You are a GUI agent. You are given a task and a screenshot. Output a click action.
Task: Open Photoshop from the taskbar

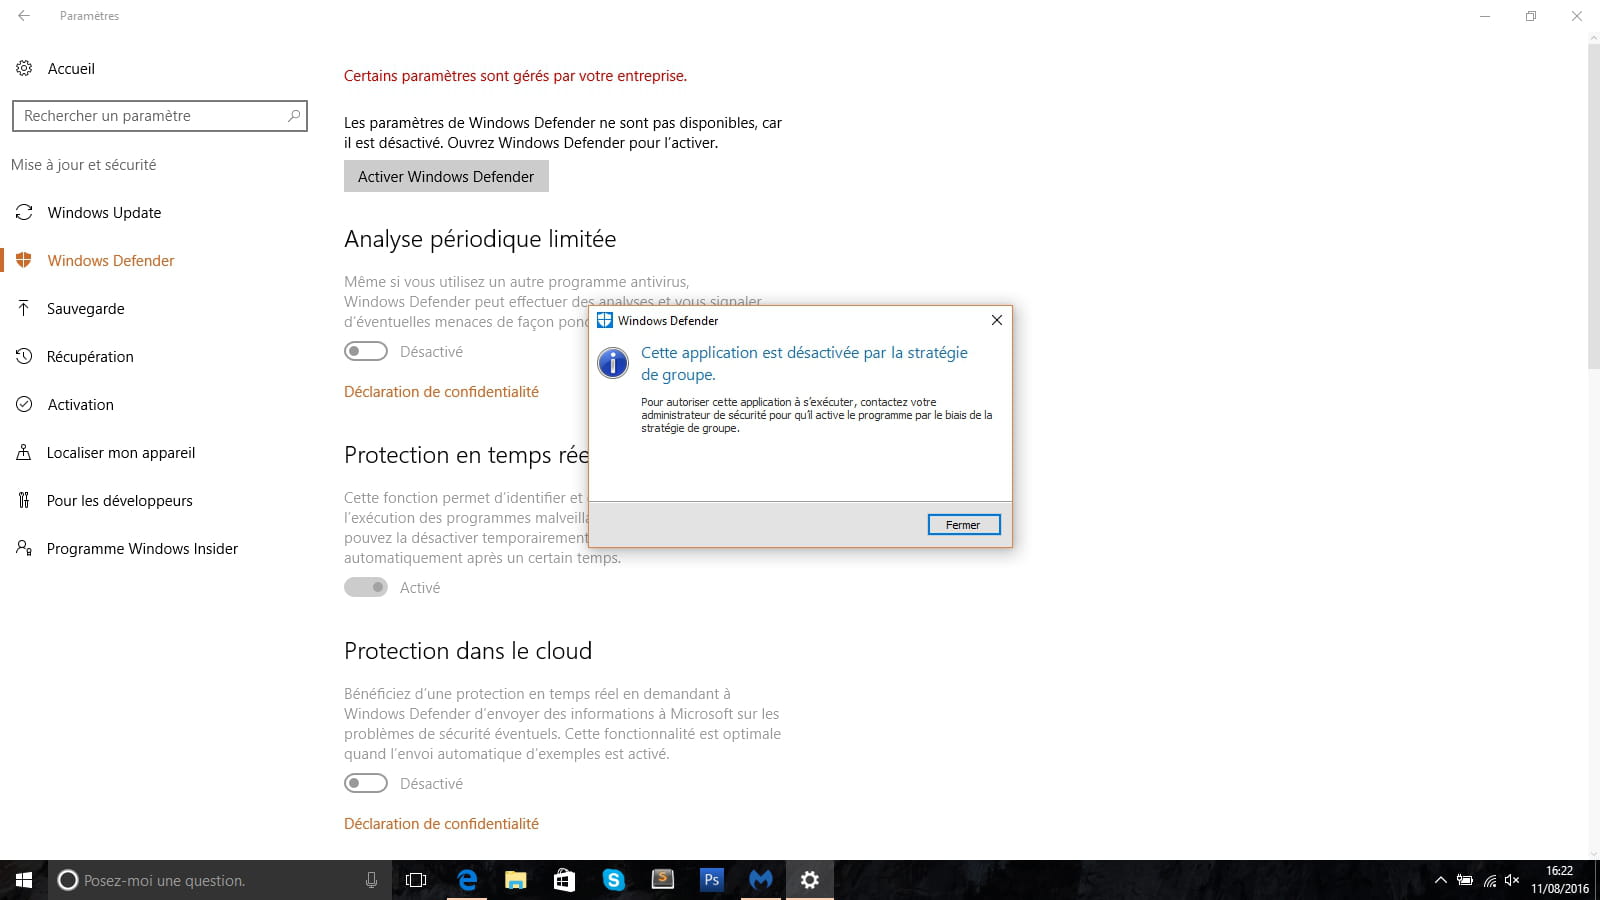pyautogui.click(x=712, y=880)
